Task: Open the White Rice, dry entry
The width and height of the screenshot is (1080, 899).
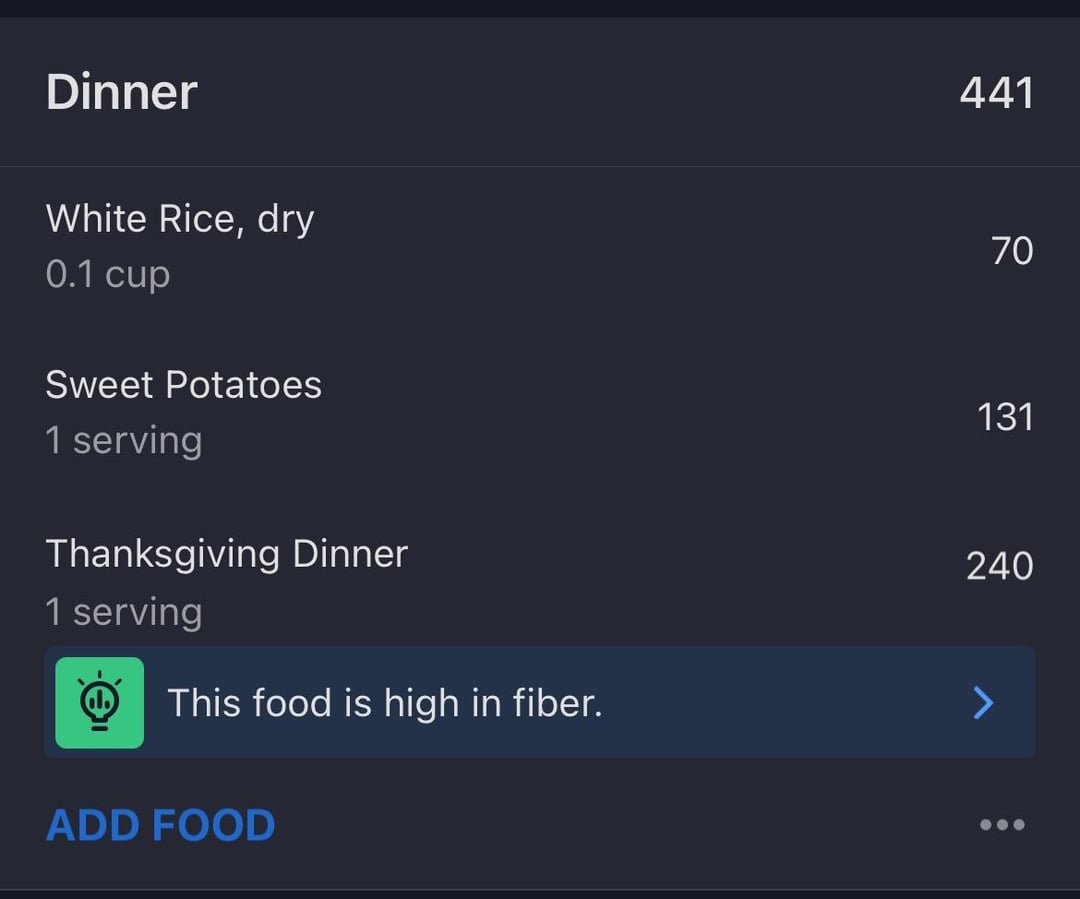Action: 540,248
